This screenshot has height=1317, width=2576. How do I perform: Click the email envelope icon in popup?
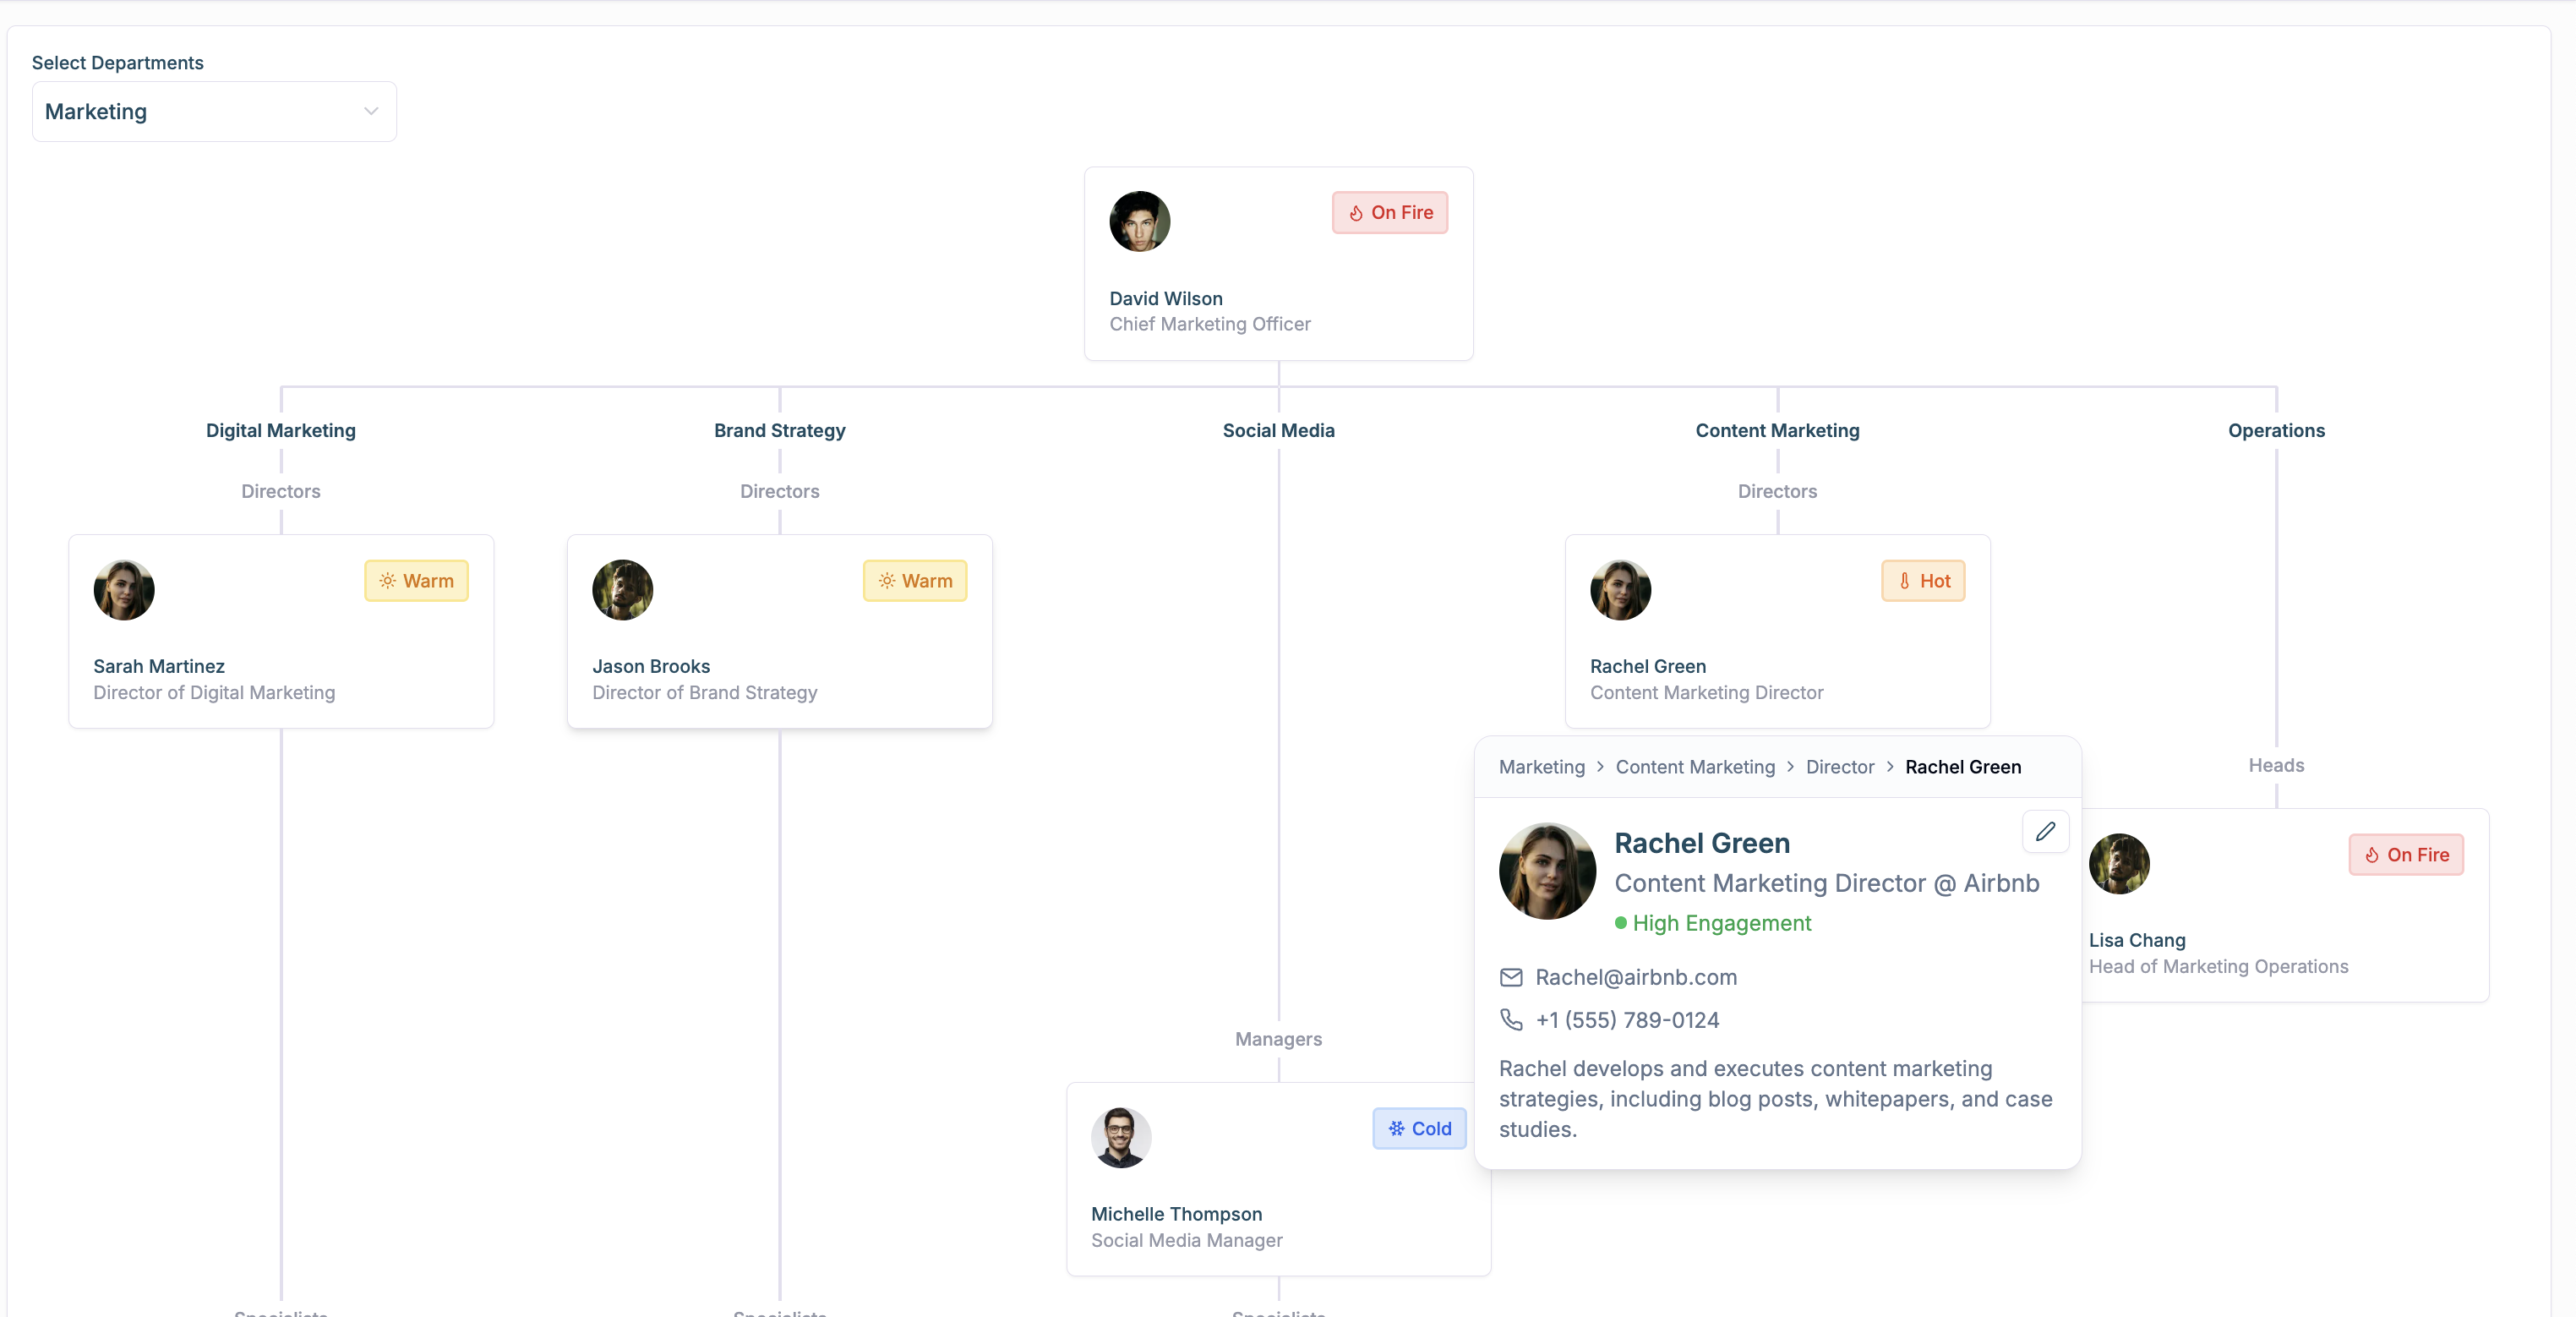click(x=1511, y=977)
